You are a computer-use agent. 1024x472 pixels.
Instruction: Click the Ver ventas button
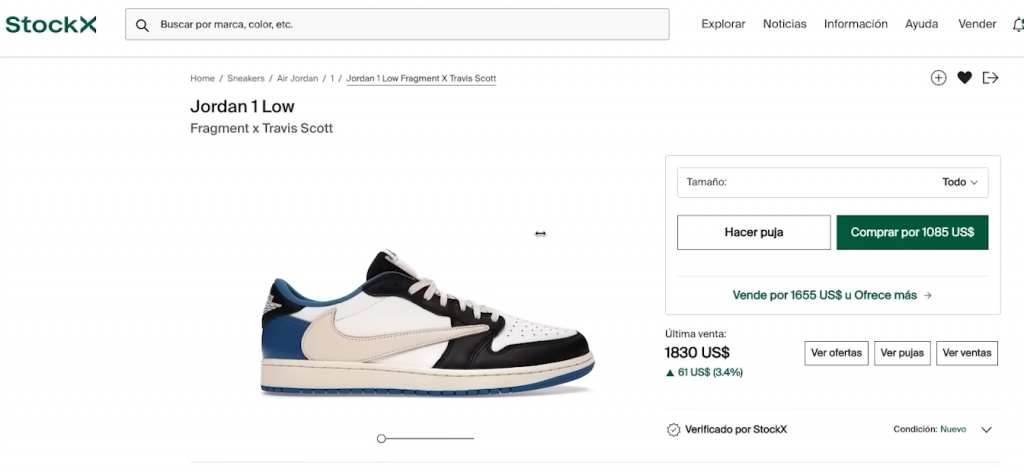966,353
